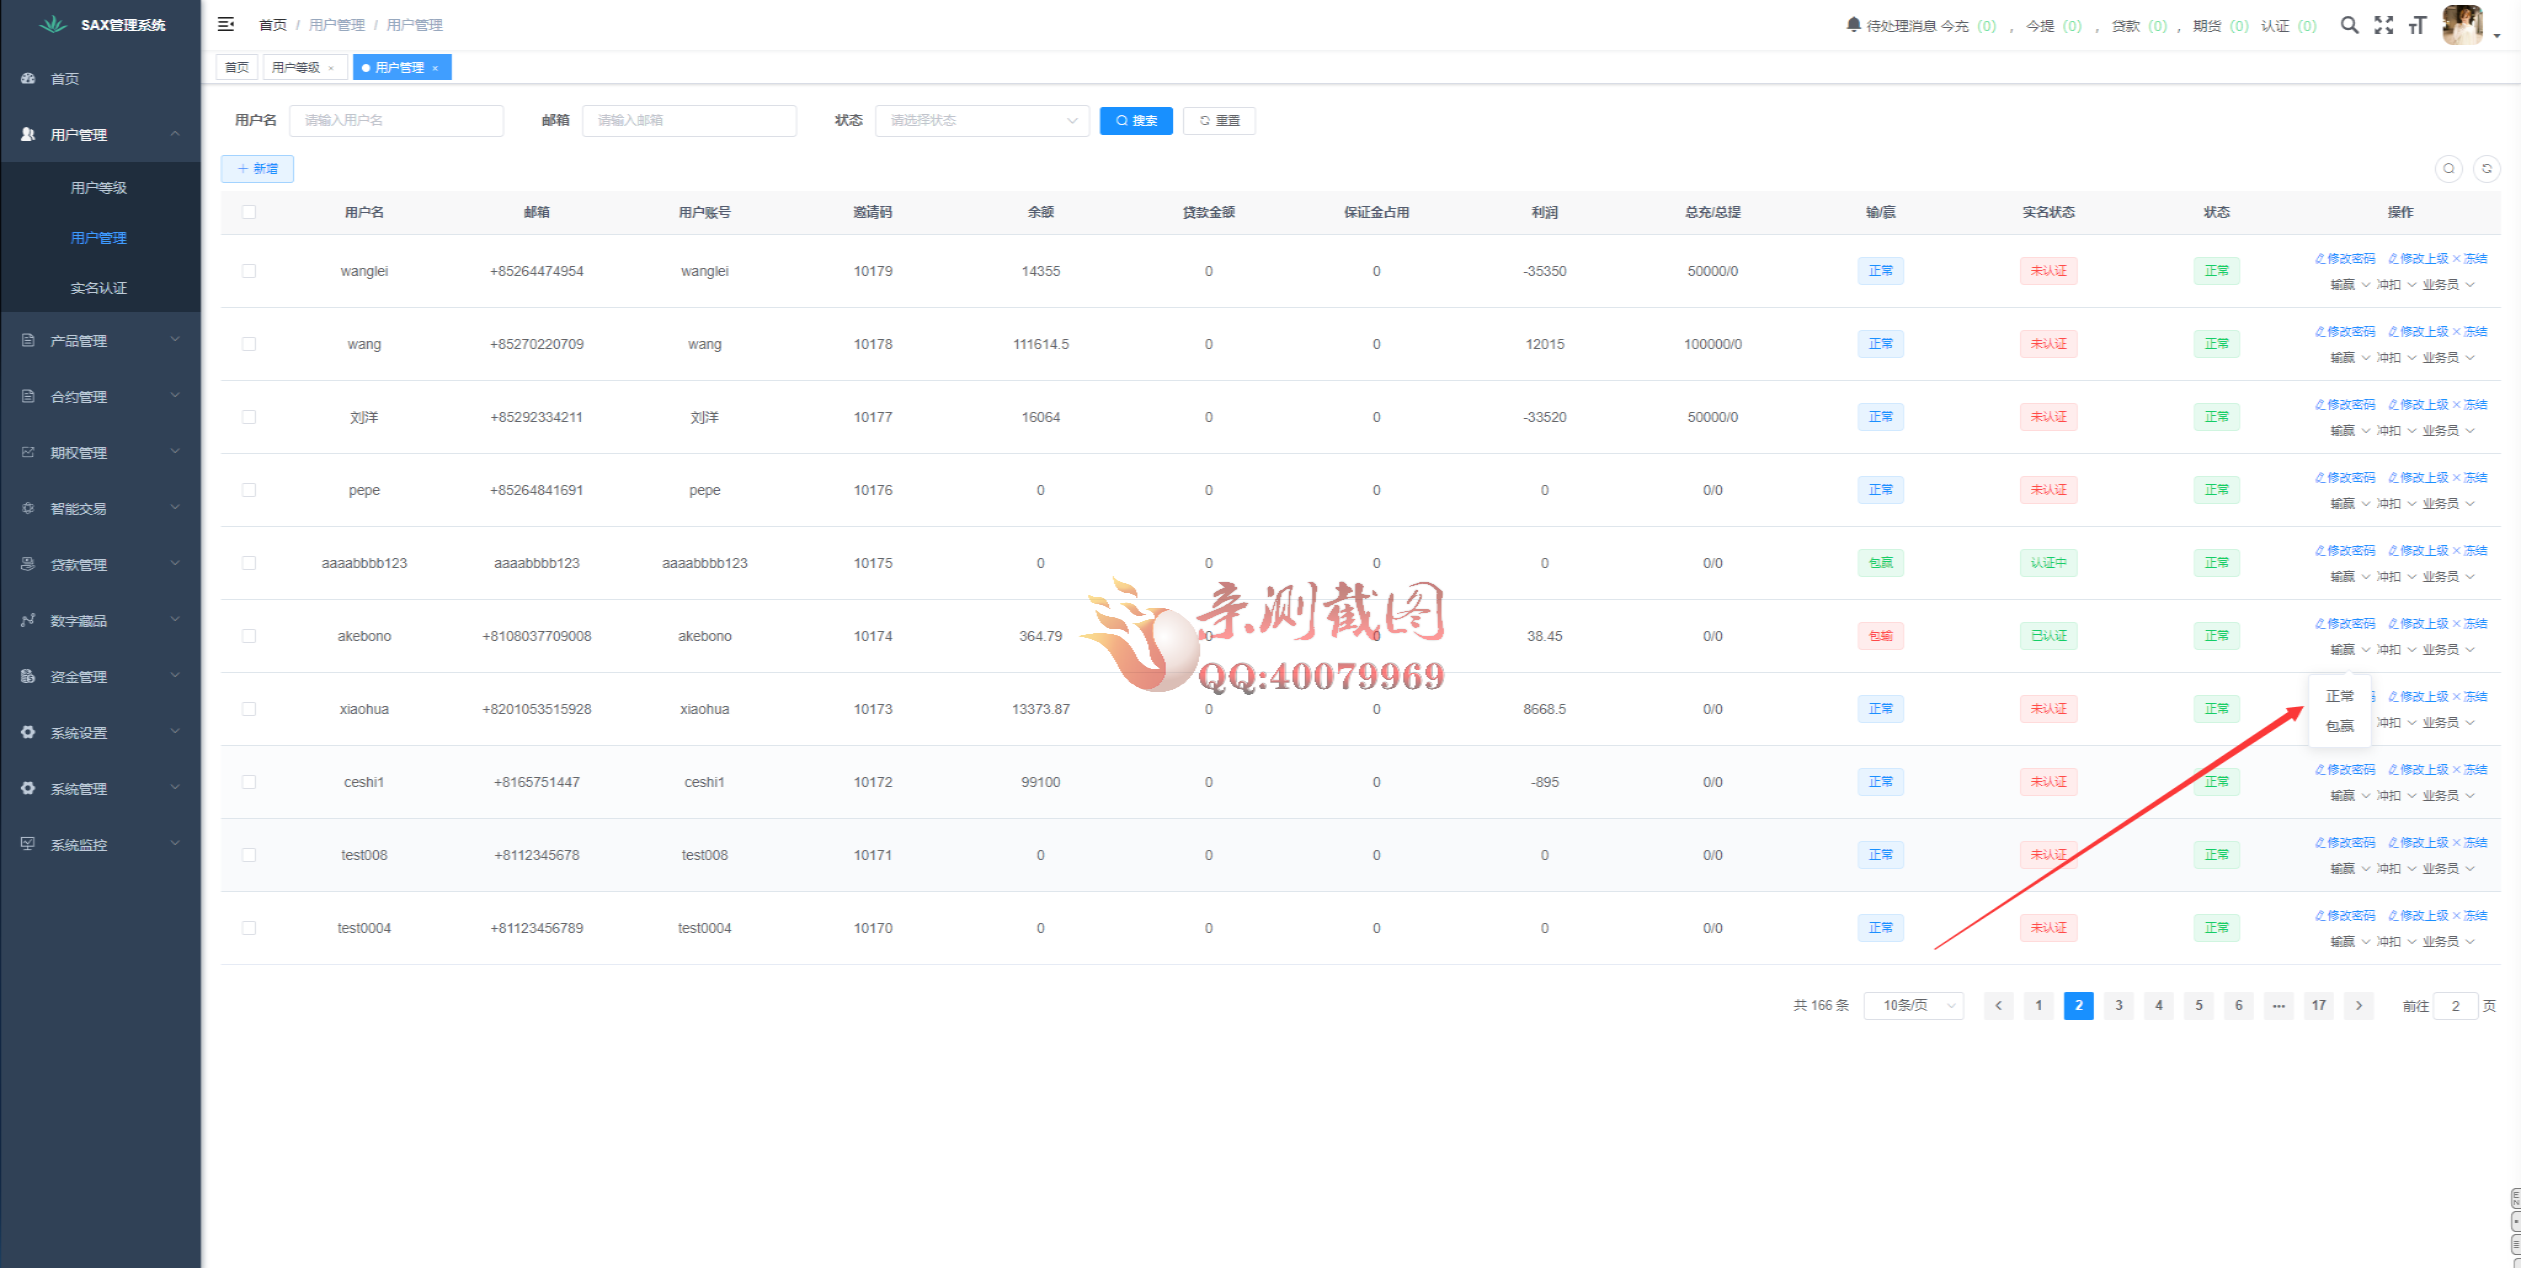This screenshot has width=2521, height=1268.
Task: Click the 用户名 input field
Action: pyautogui.click(x=396, y=120)
